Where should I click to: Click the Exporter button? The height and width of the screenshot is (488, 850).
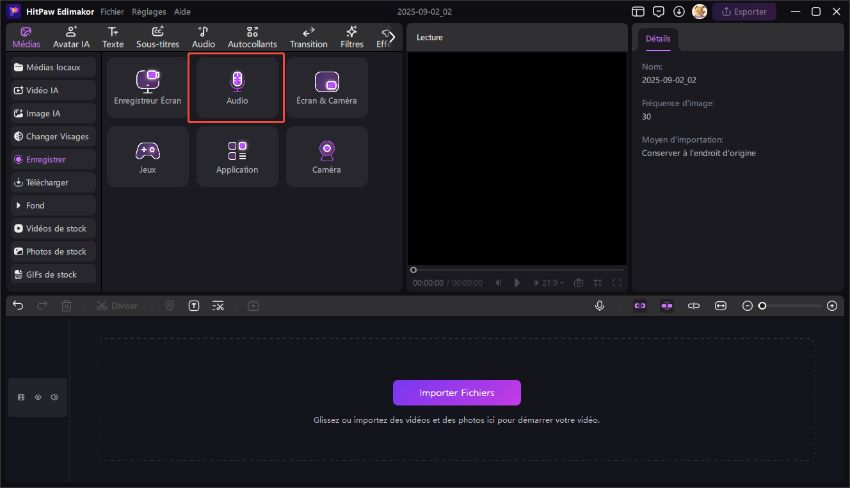click(744, 11)
